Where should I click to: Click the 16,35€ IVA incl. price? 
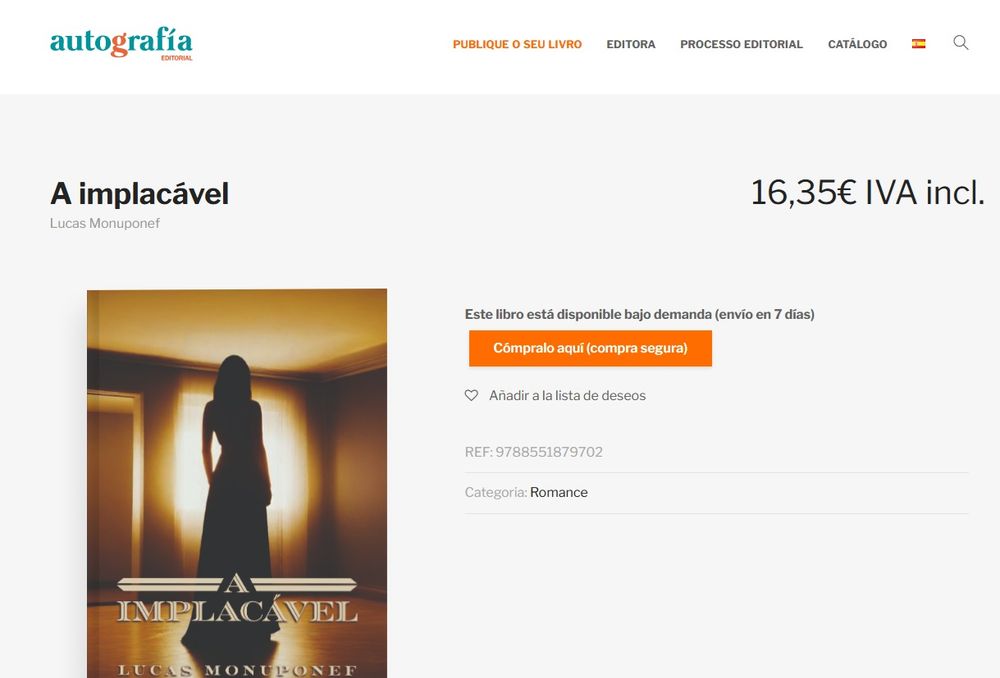pos(867,193)
